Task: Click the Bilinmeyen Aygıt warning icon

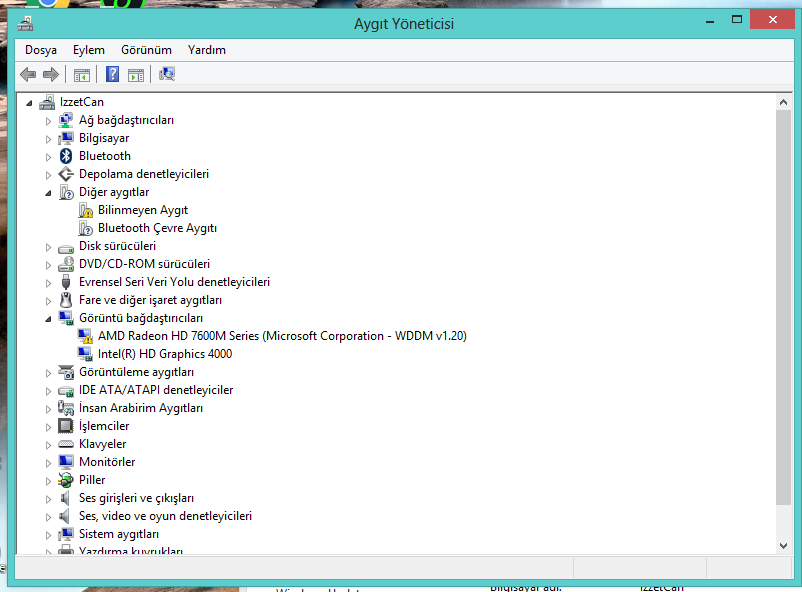Action: point(85,210)
